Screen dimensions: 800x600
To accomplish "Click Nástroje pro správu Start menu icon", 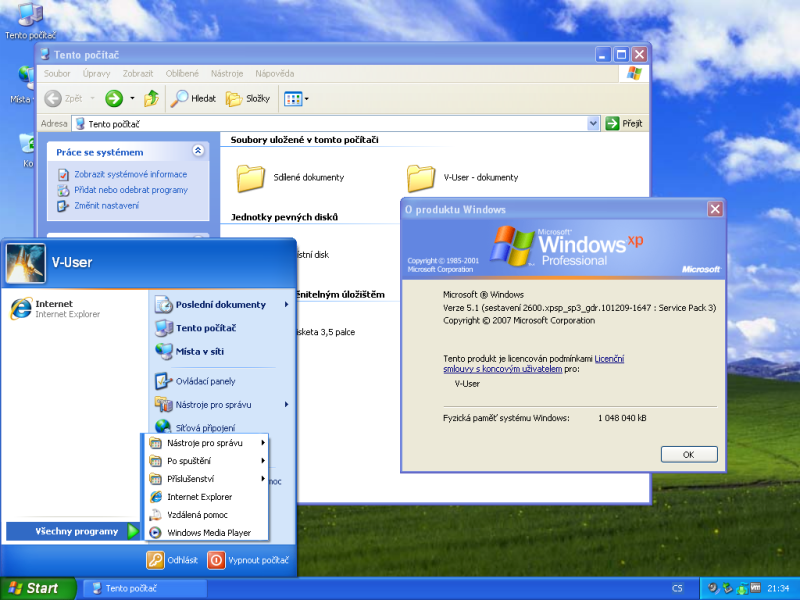I will (164, 405).
